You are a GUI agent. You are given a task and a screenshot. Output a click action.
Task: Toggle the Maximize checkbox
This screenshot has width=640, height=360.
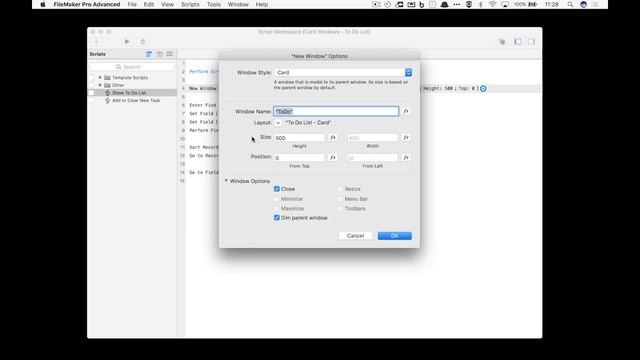(x=277, y=209)
